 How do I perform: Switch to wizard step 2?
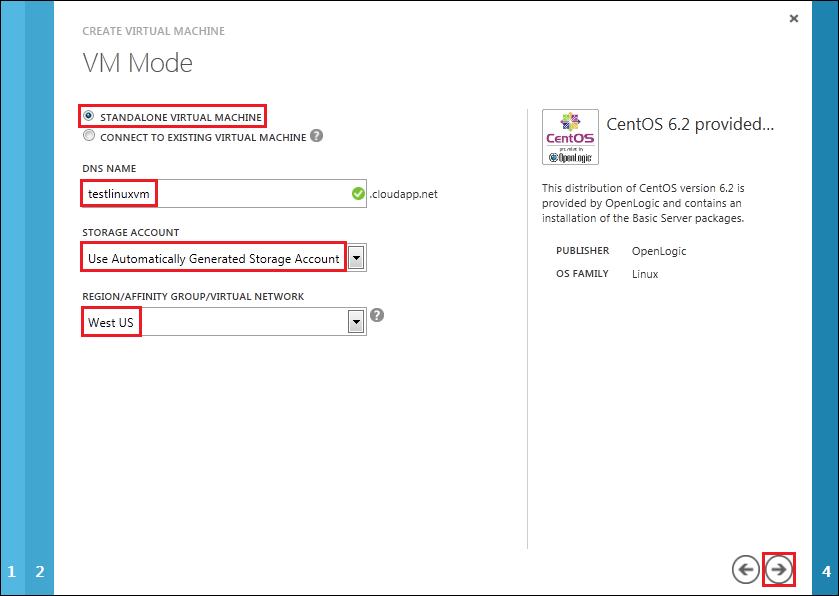(40, 572)
